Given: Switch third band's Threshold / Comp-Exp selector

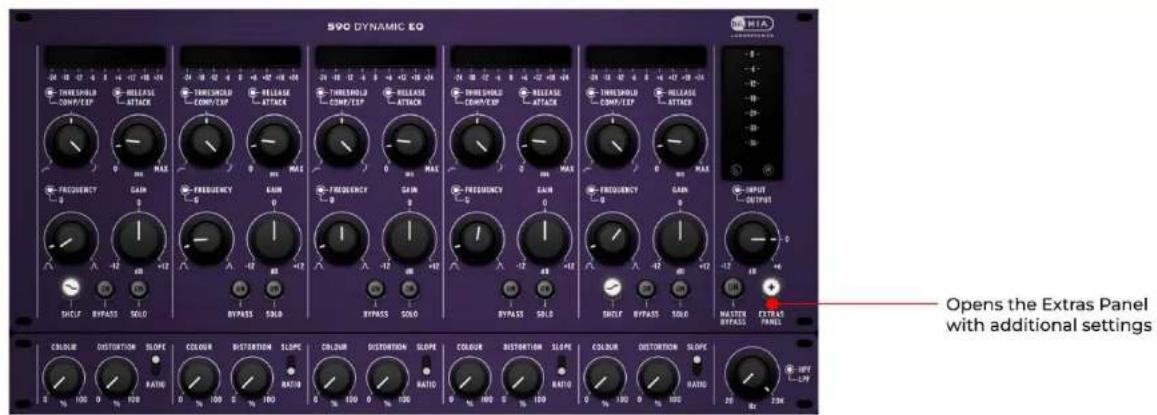Looking at the screenshot, I should coord(321,93).
